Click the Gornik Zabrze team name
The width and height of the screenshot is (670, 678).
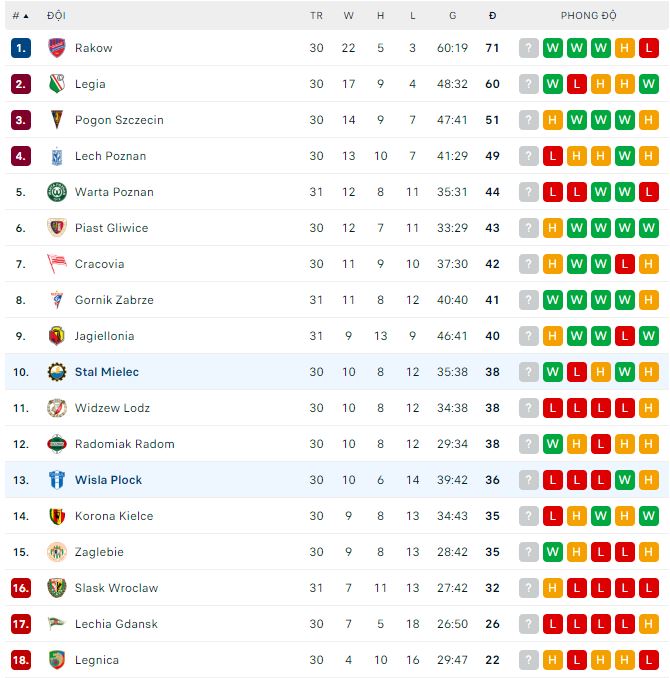click(114, 300)
